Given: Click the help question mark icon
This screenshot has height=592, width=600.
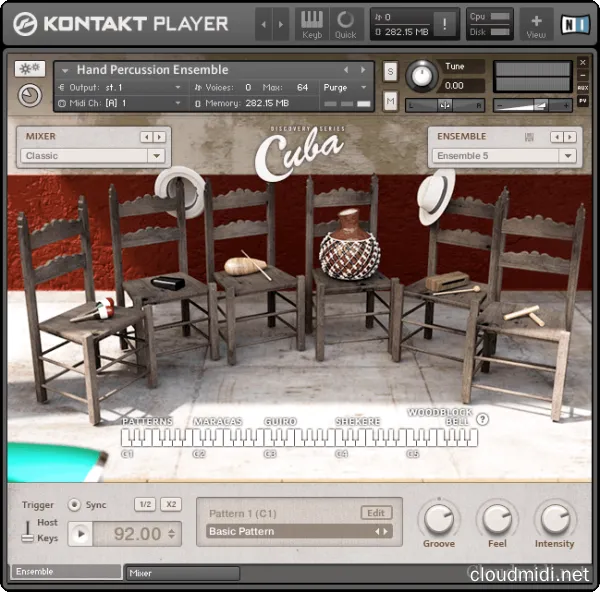Looking at the screenshot, I should tap(483, 420).
